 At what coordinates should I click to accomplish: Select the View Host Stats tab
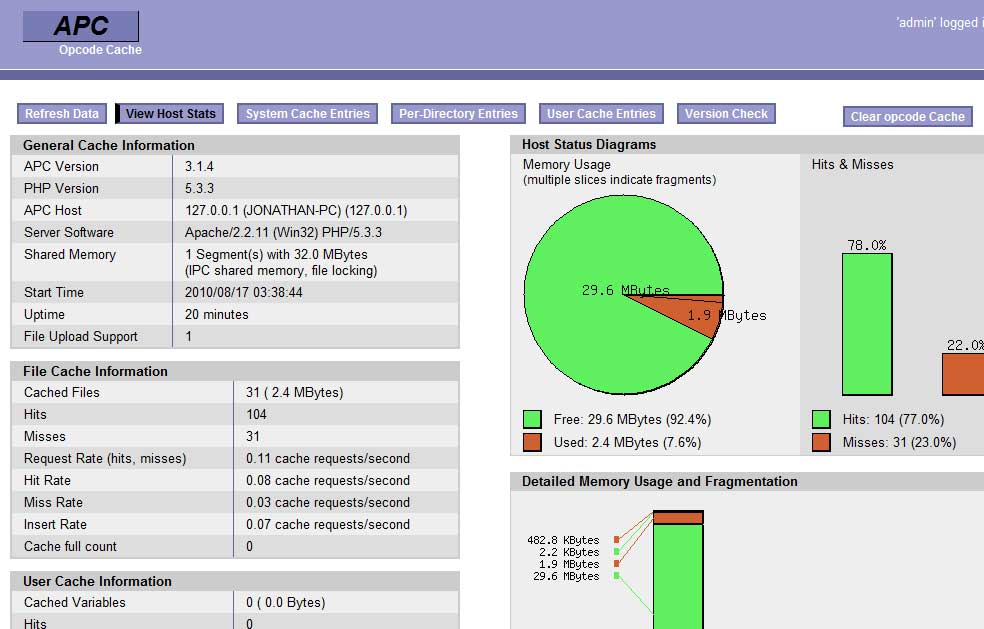169,113
